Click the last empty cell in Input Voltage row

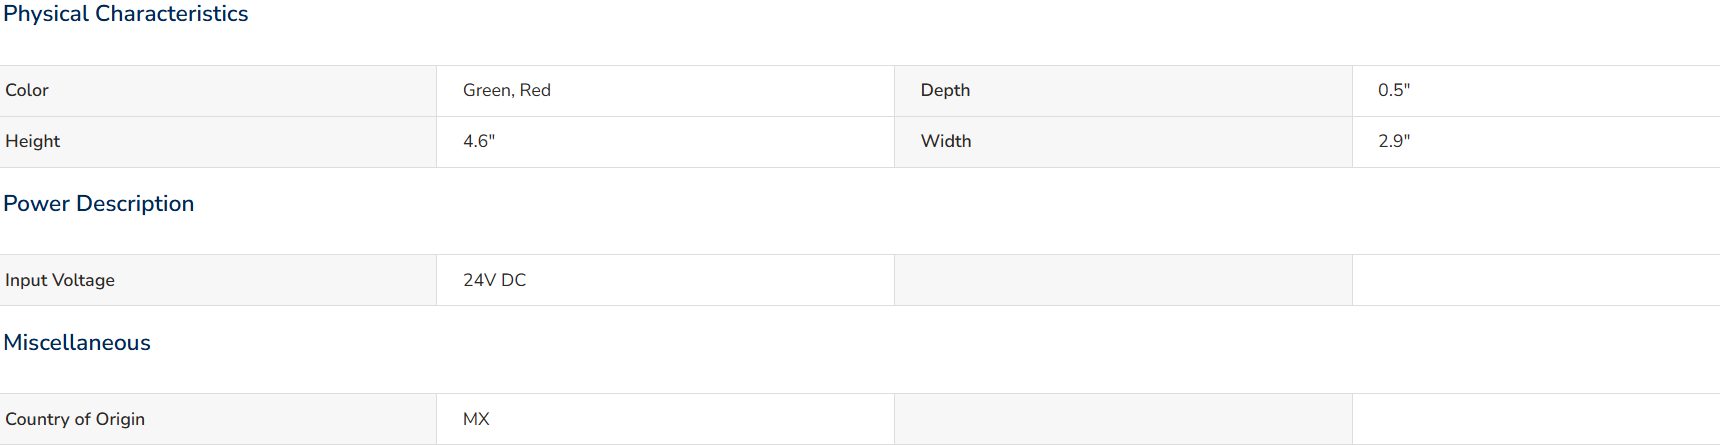1536,280
